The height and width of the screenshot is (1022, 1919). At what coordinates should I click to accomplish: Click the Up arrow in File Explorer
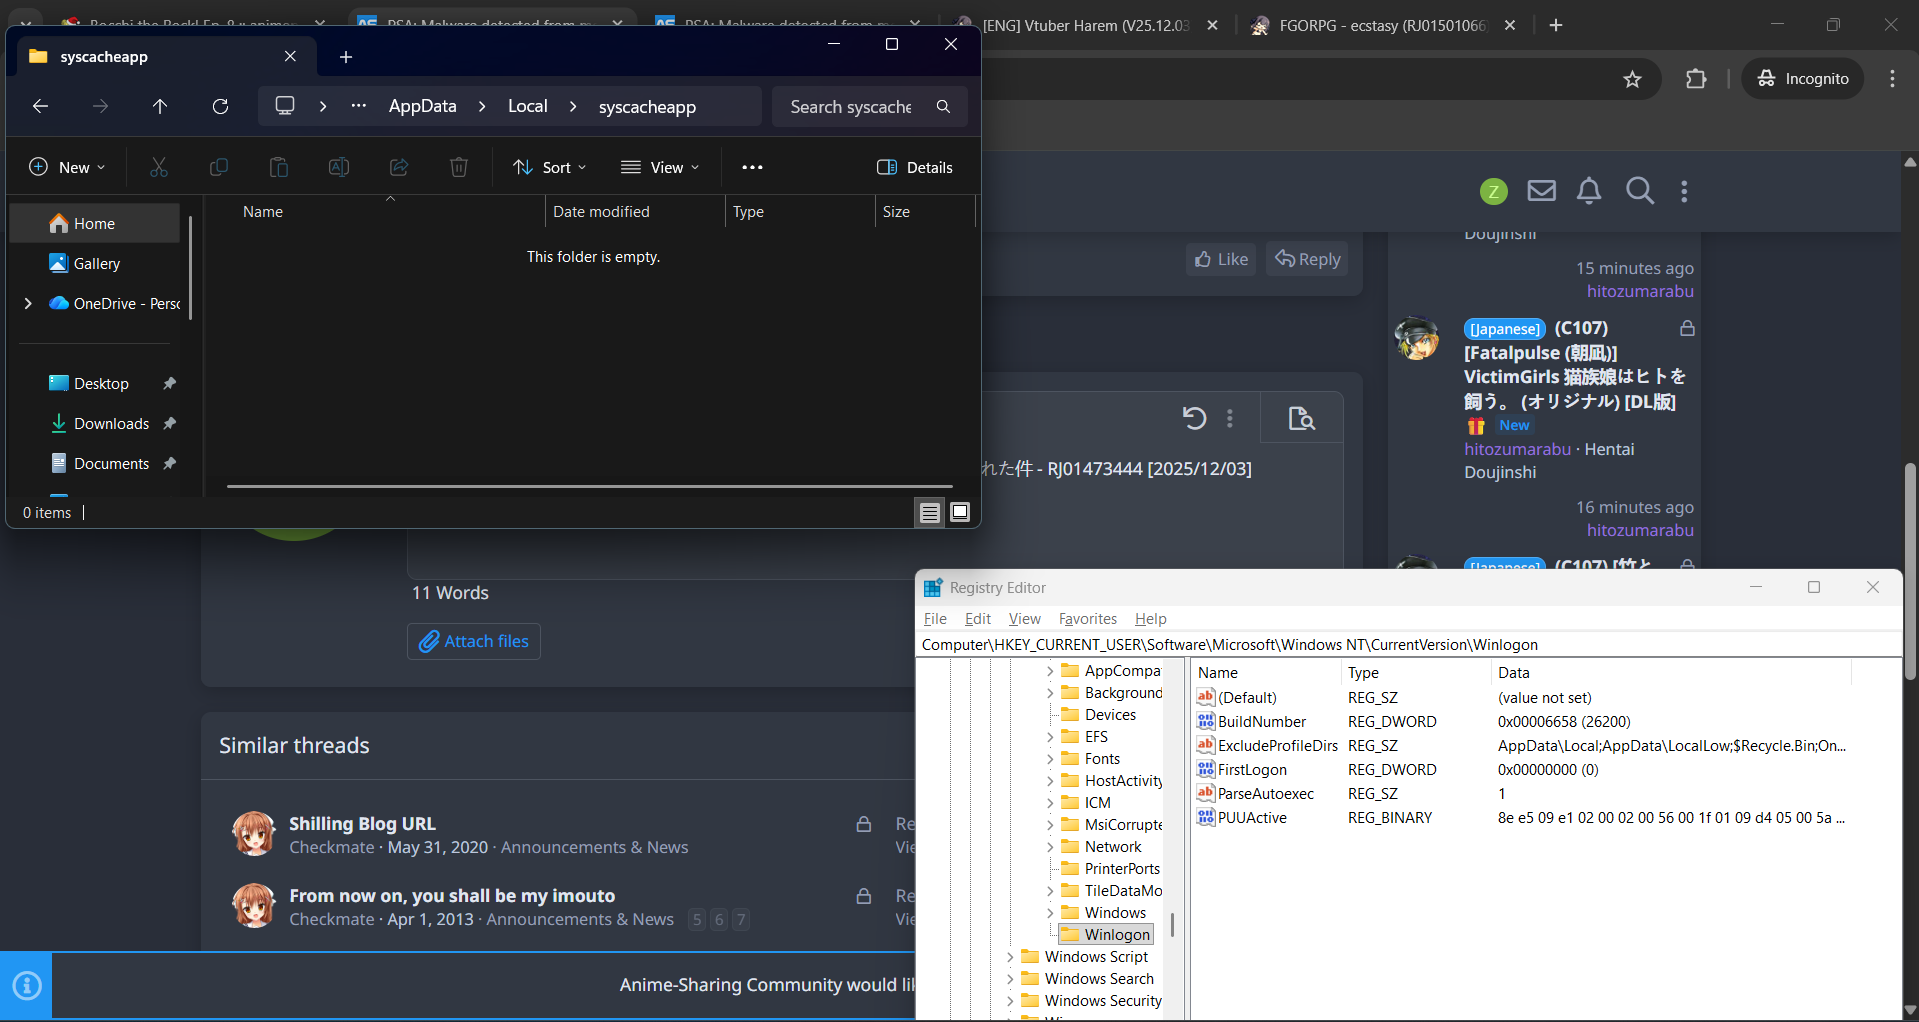(160, 106)
